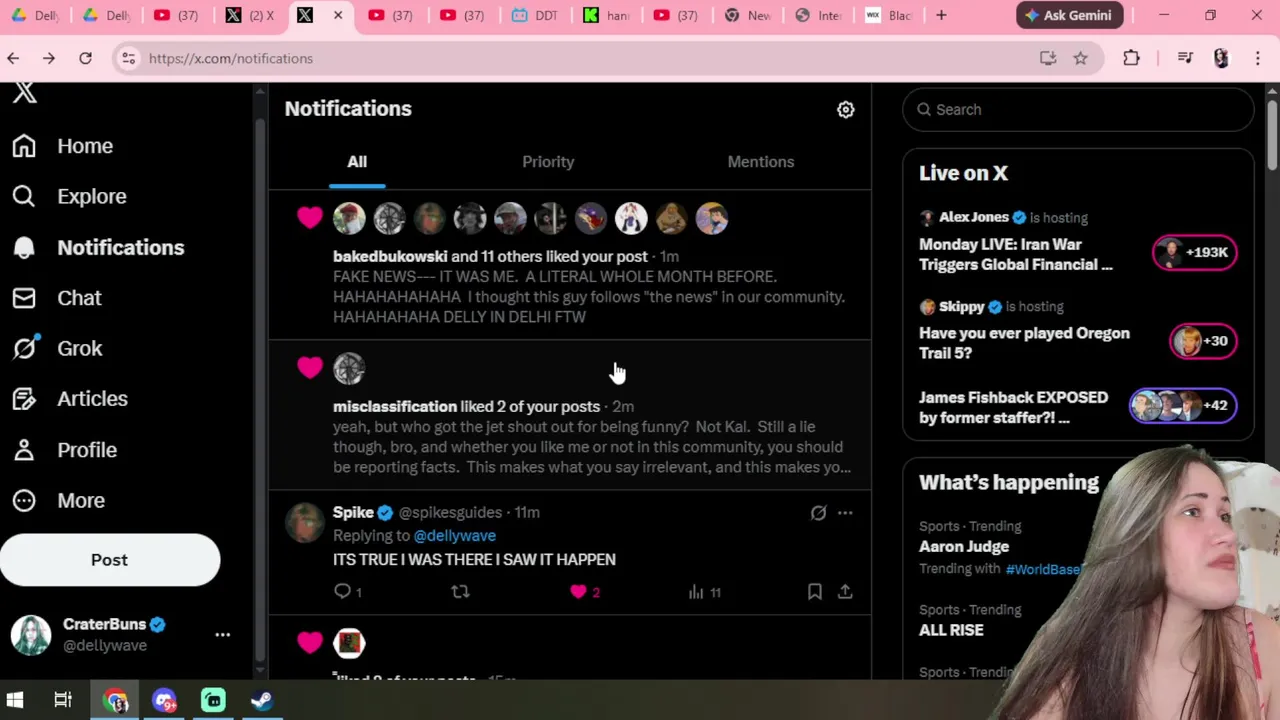Open notification settings gear

846,109
